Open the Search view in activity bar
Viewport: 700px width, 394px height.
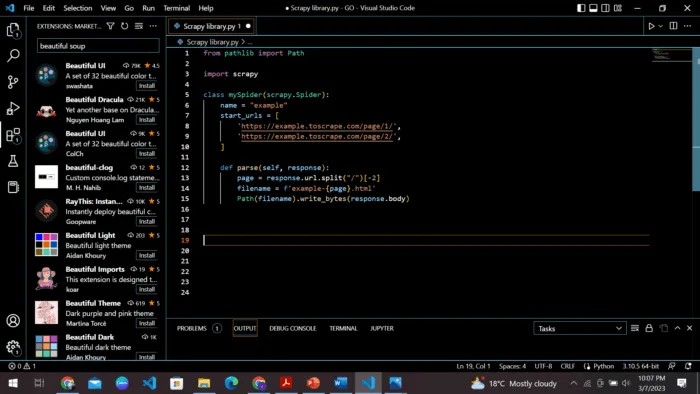pos(13,56)
